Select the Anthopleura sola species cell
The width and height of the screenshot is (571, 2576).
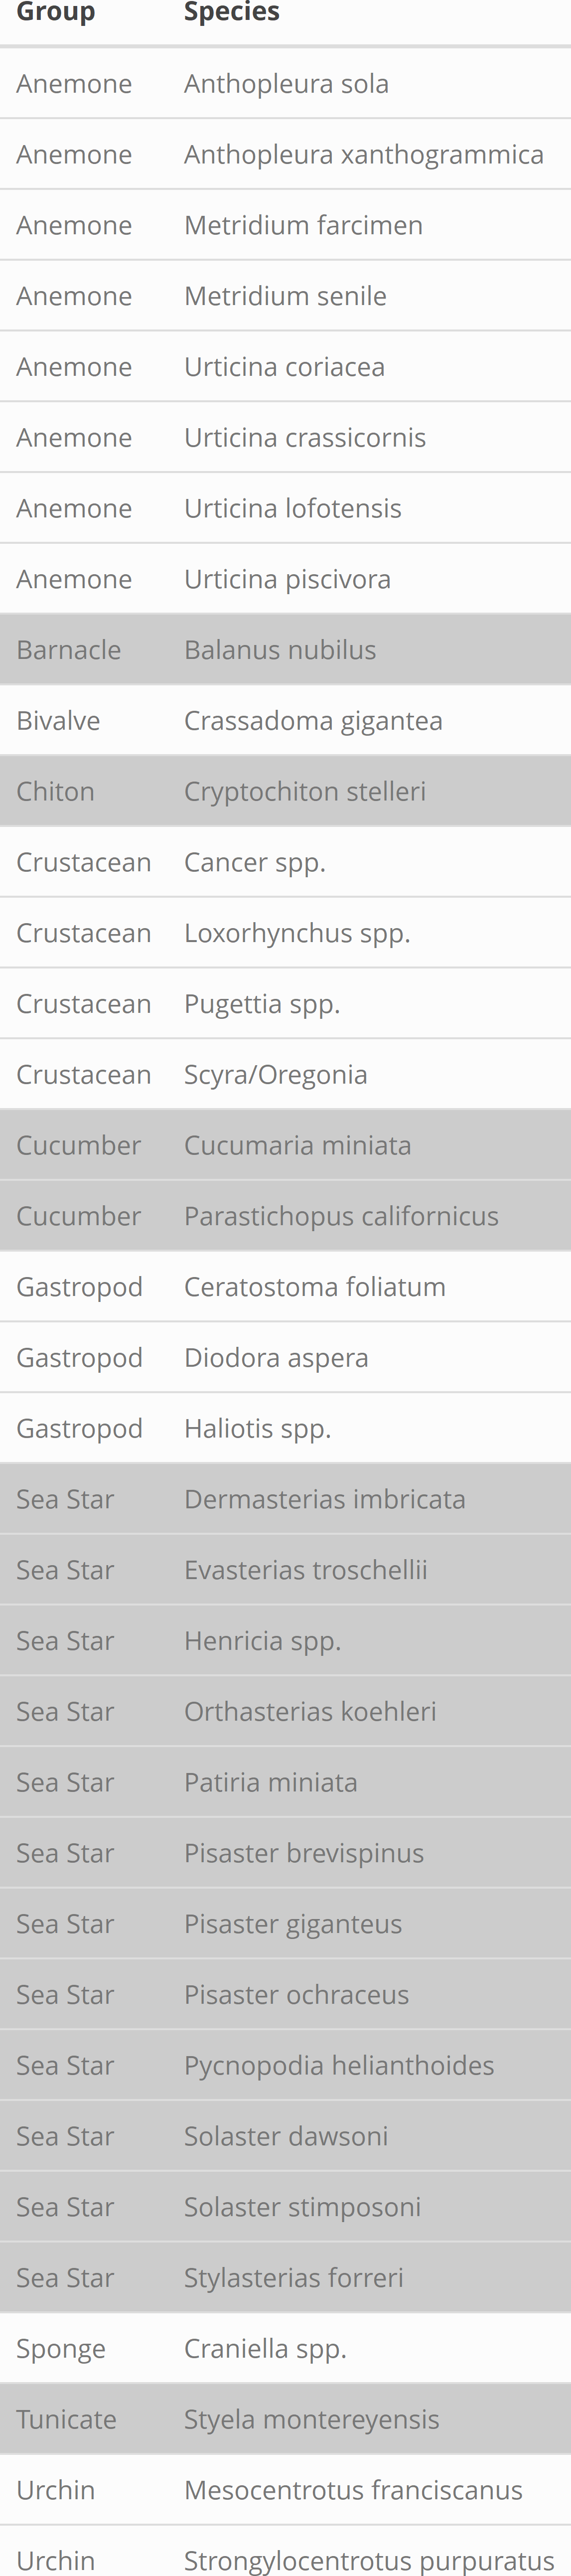pyautogui.click(x=286, y=84)
